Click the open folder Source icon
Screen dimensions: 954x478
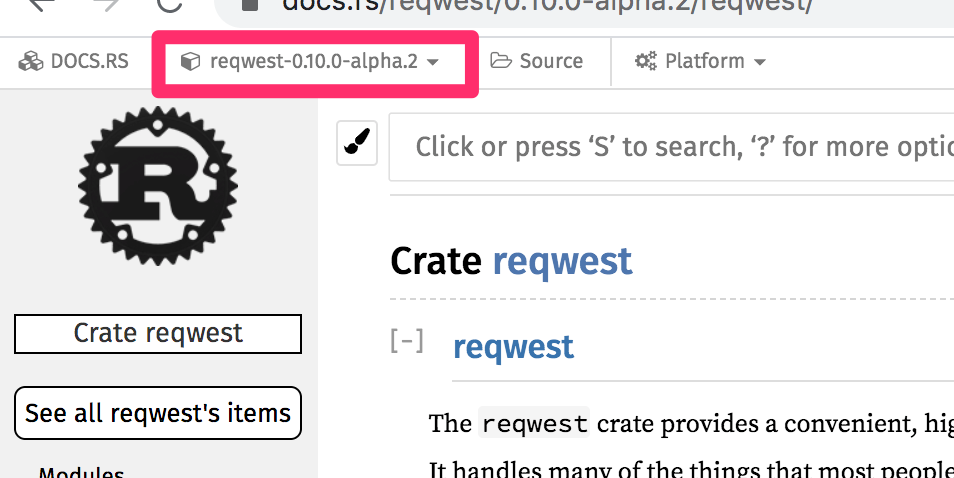[x=501, y=61]
